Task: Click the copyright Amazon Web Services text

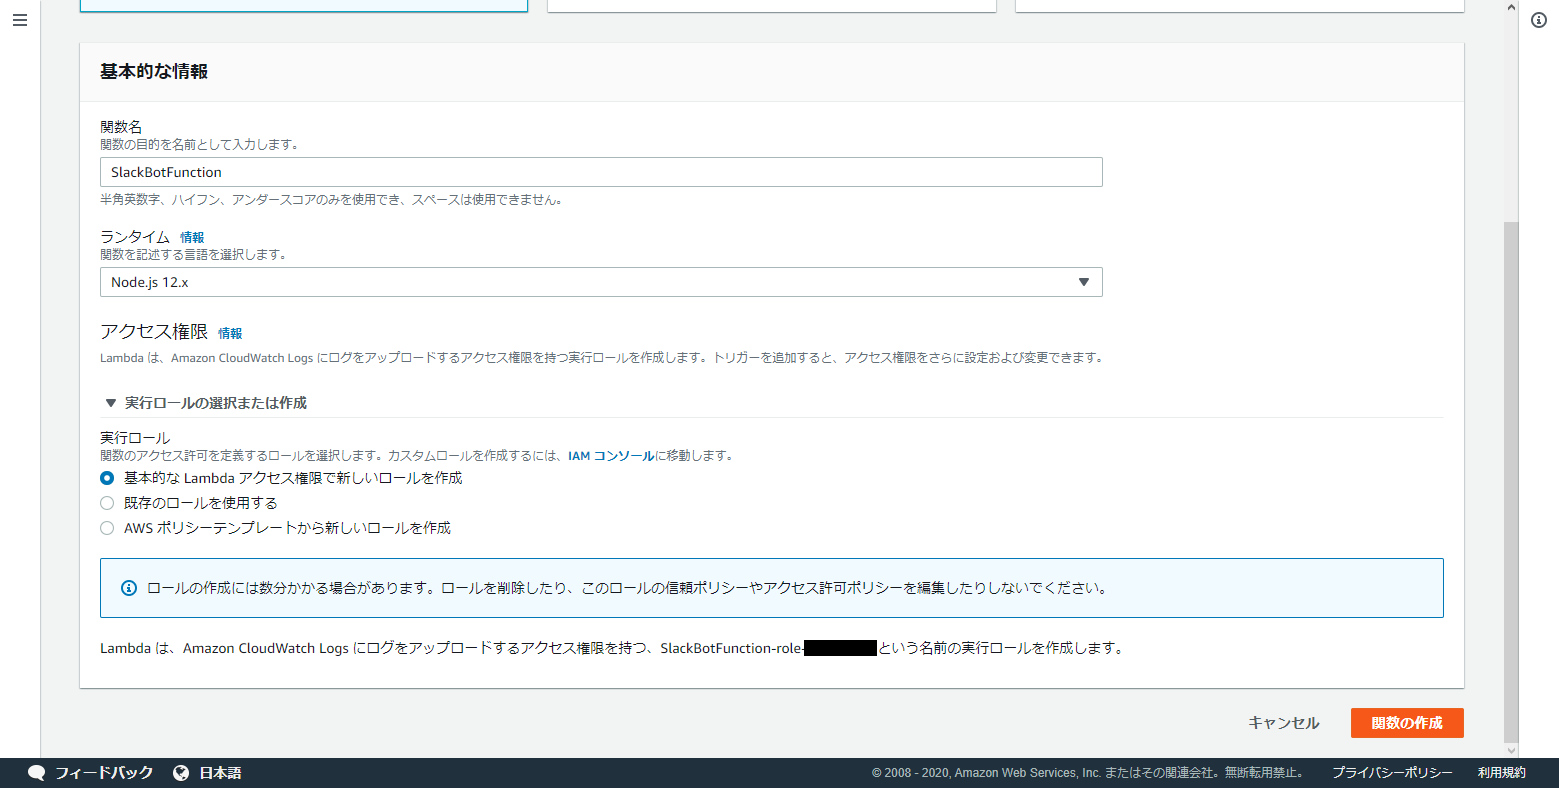Action: coord(1088,773)
